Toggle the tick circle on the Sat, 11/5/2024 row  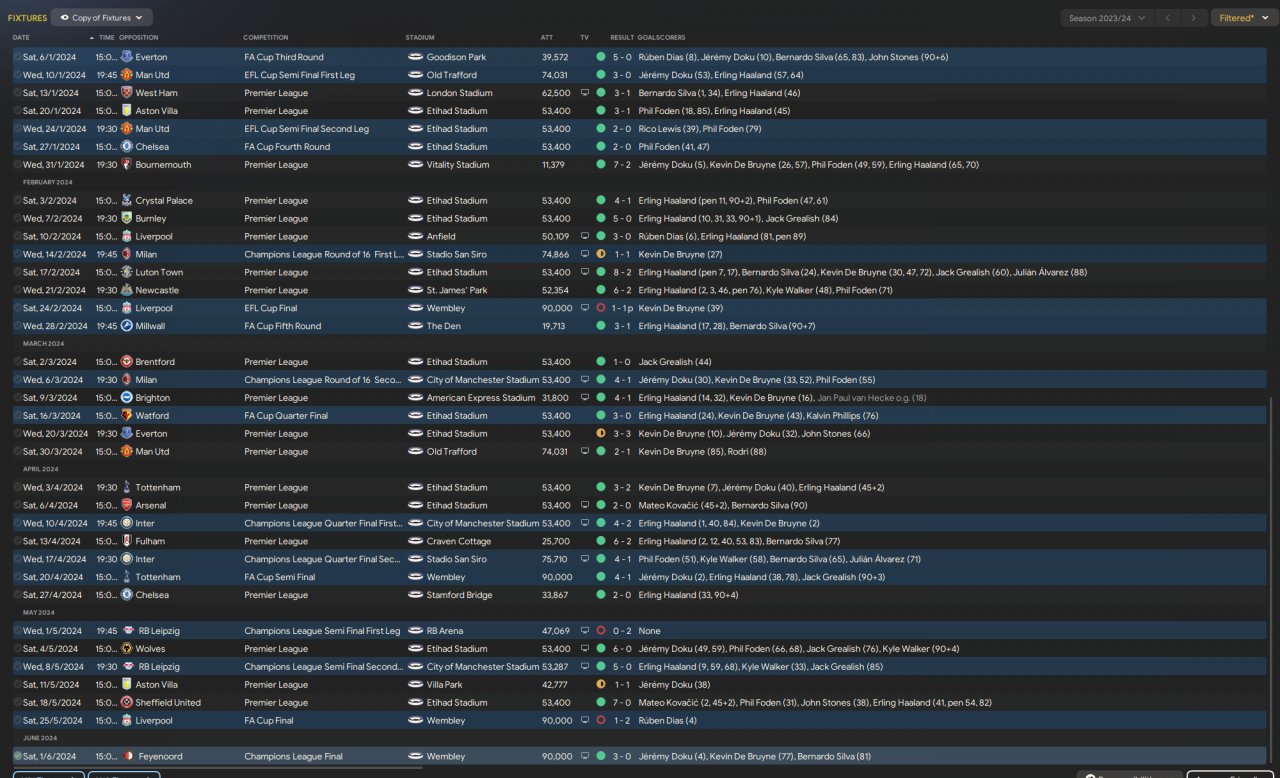pos(17,685)
